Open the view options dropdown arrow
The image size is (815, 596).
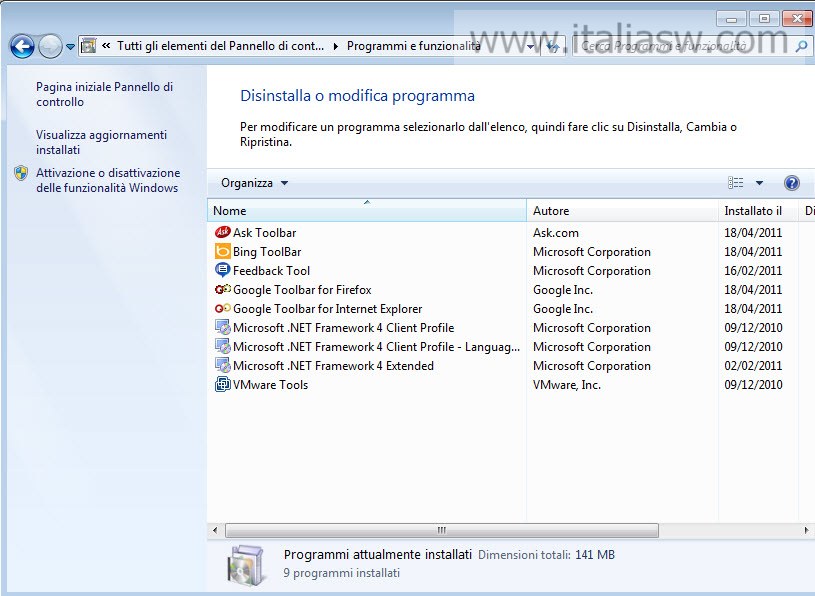759,183
